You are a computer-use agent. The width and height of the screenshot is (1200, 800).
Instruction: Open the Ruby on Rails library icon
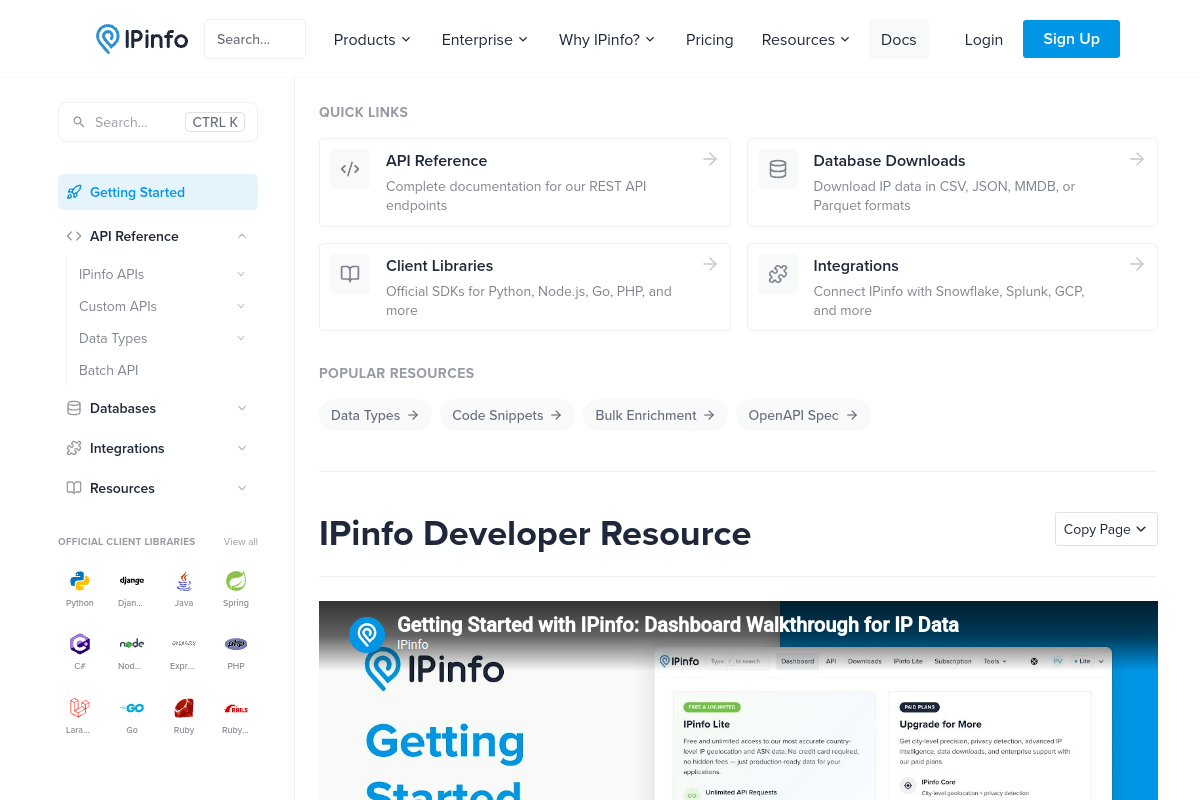(236, 708)
